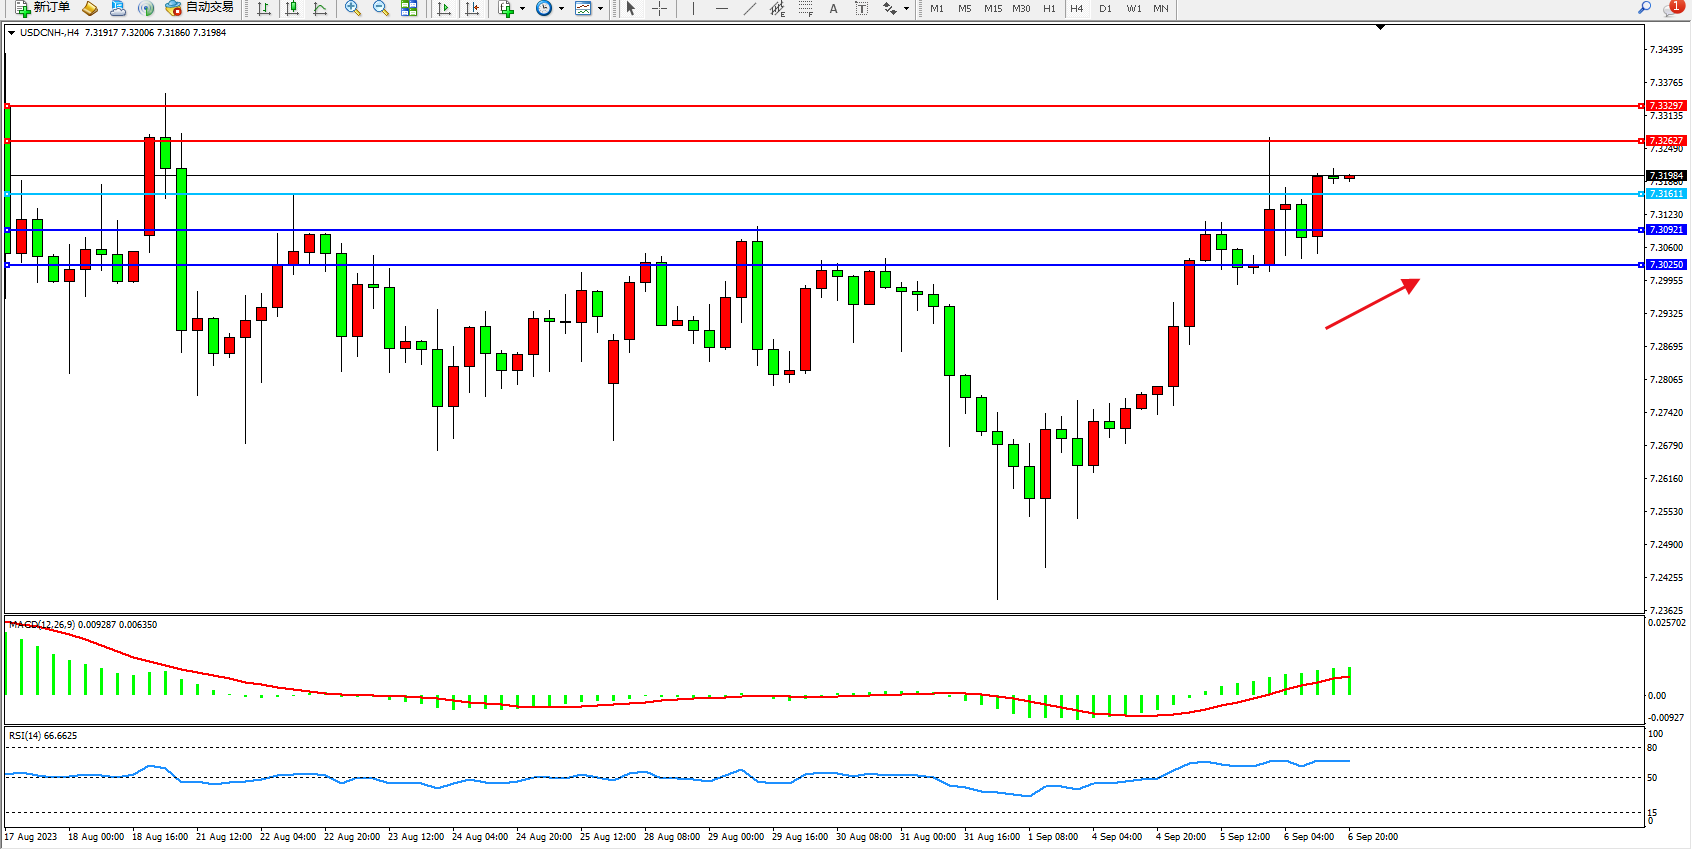Image resolution: width=1692 pixels, height=850 pixels.
Task: Zoom out of the chart
Action: (x=380, y=8)
